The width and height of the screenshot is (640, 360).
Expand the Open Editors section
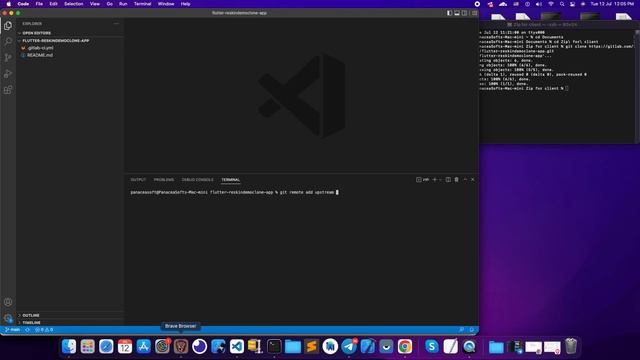click(70, 33)
